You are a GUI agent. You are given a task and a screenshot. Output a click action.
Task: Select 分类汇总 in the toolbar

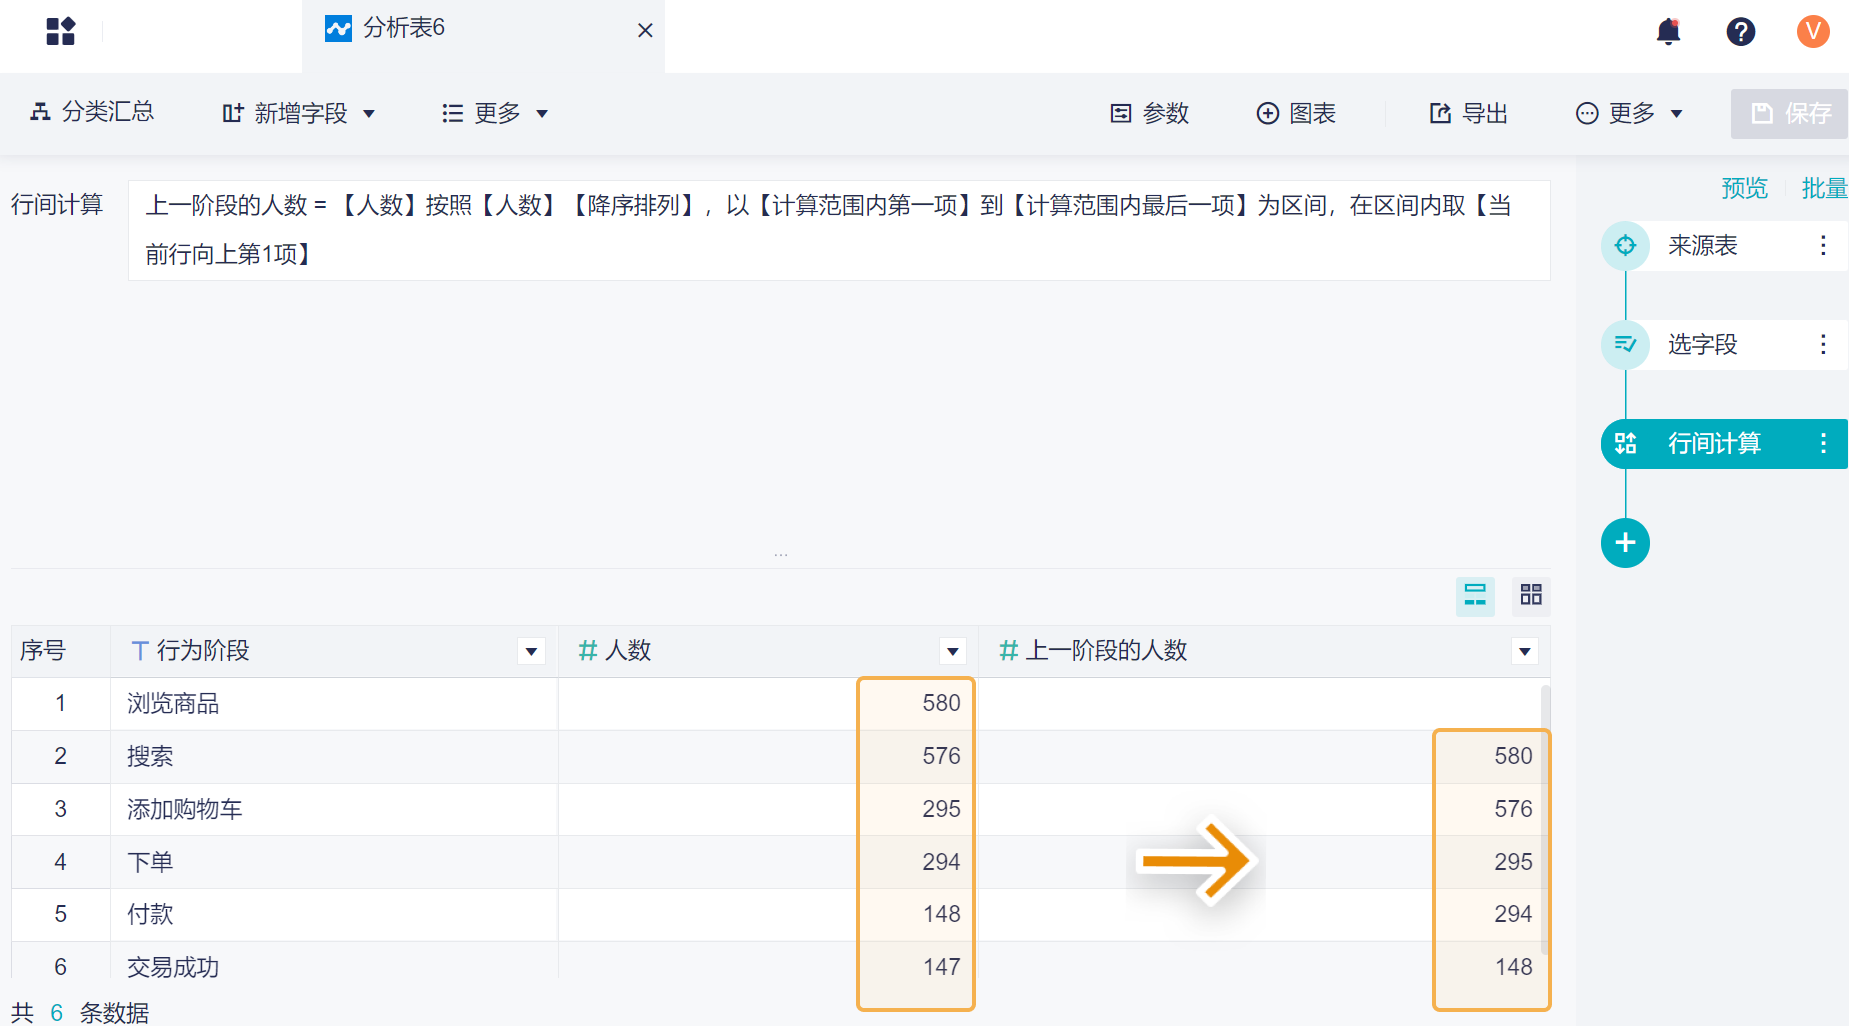click(92, 112)
